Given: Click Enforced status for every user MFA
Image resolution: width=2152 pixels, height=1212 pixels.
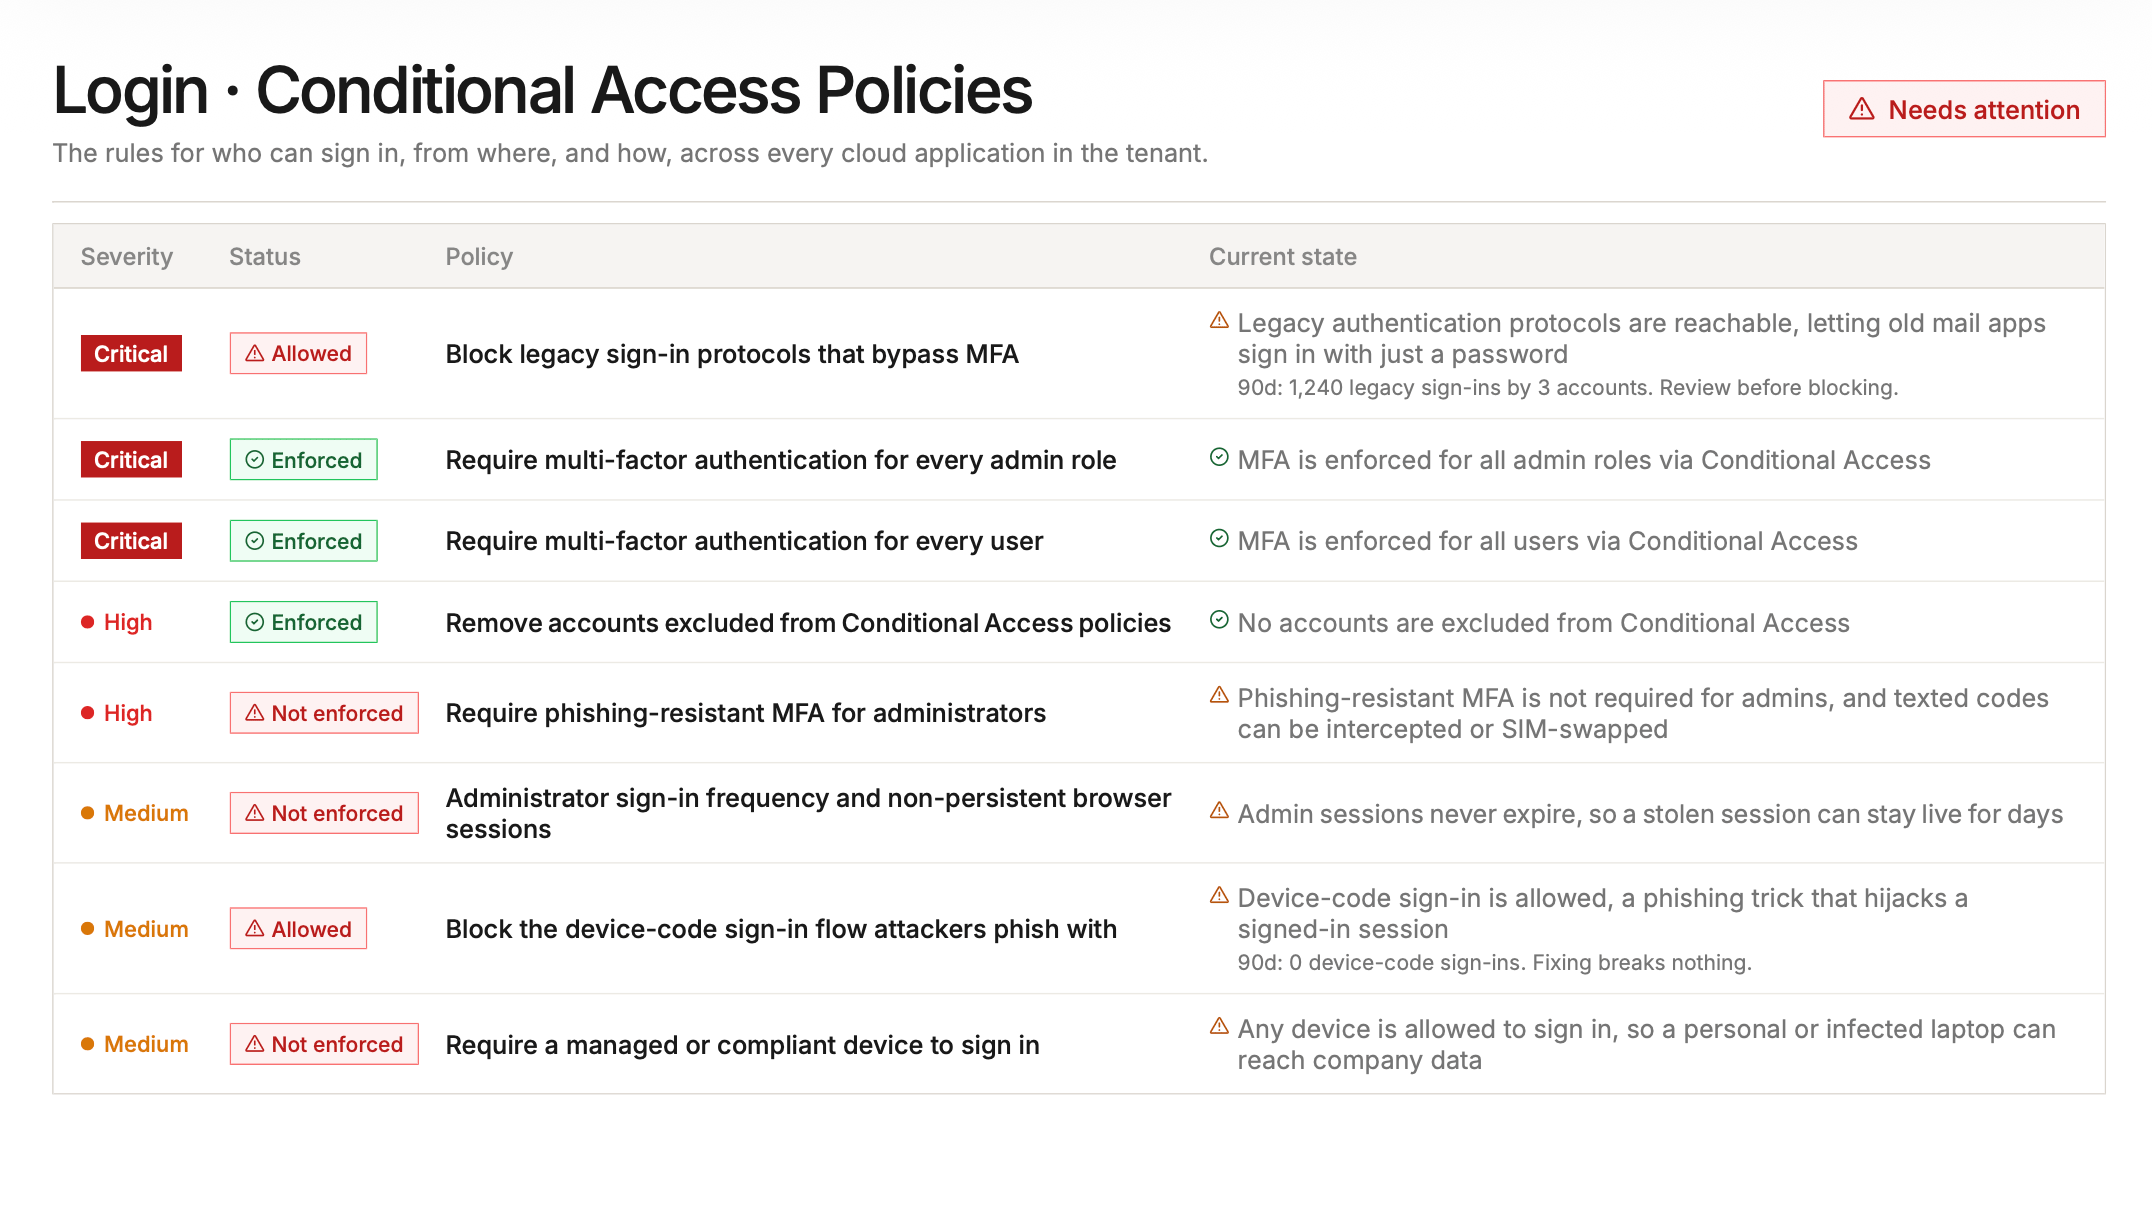Looking at the screenshot, I should tap(303, 541).
